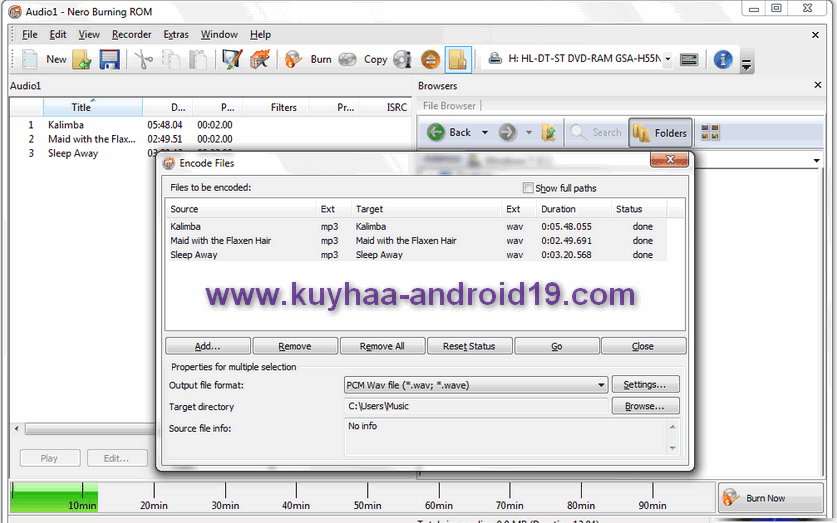Click the Source column header in Encode Files
The height and width of the screenshot is (523, 837).
(241, 209)
